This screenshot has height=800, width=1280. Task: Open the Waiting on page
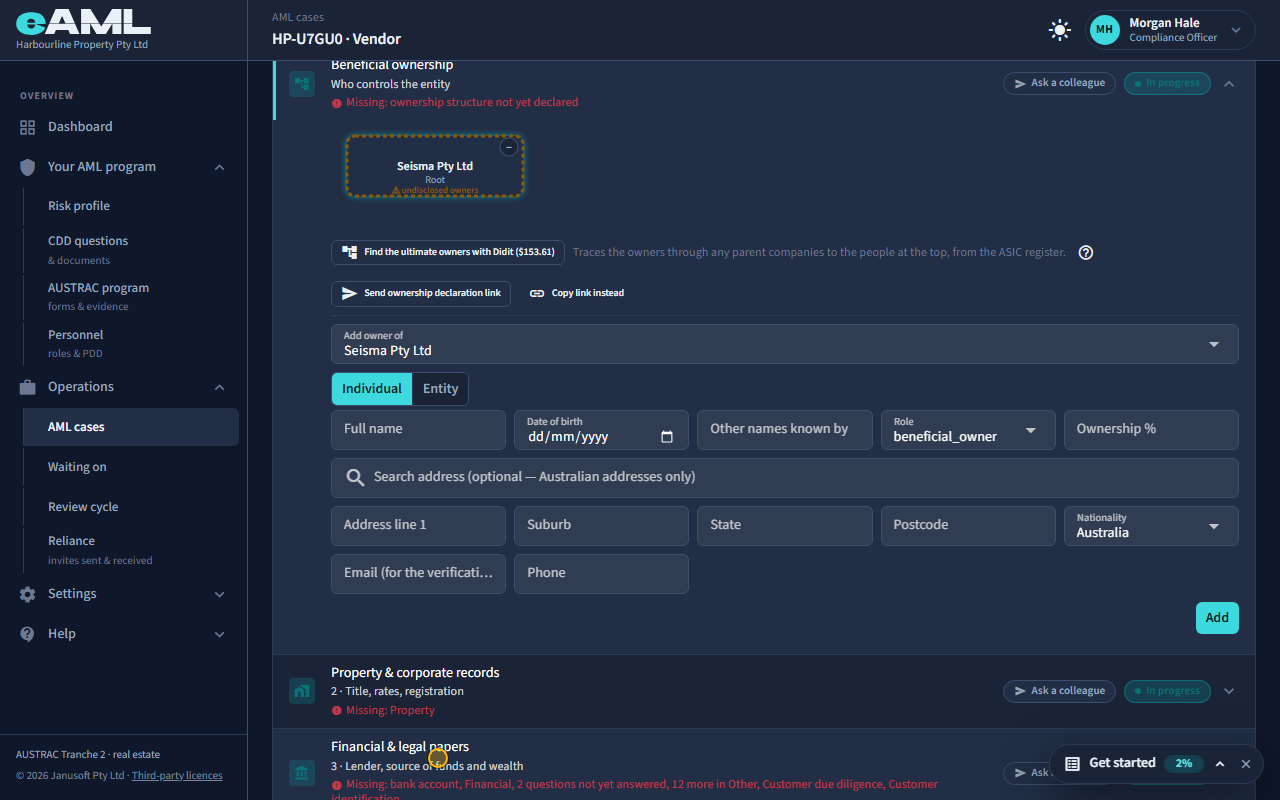pos(77,467)
